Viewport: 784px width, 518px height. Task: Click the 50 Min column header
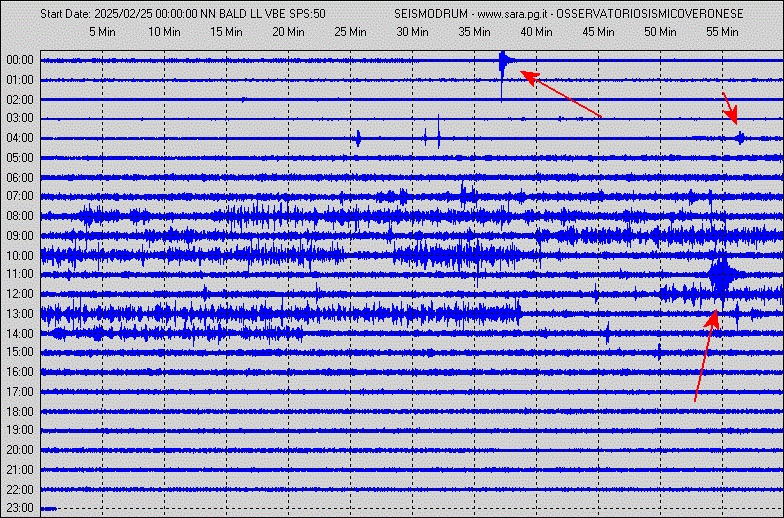[x=660, y=32]
